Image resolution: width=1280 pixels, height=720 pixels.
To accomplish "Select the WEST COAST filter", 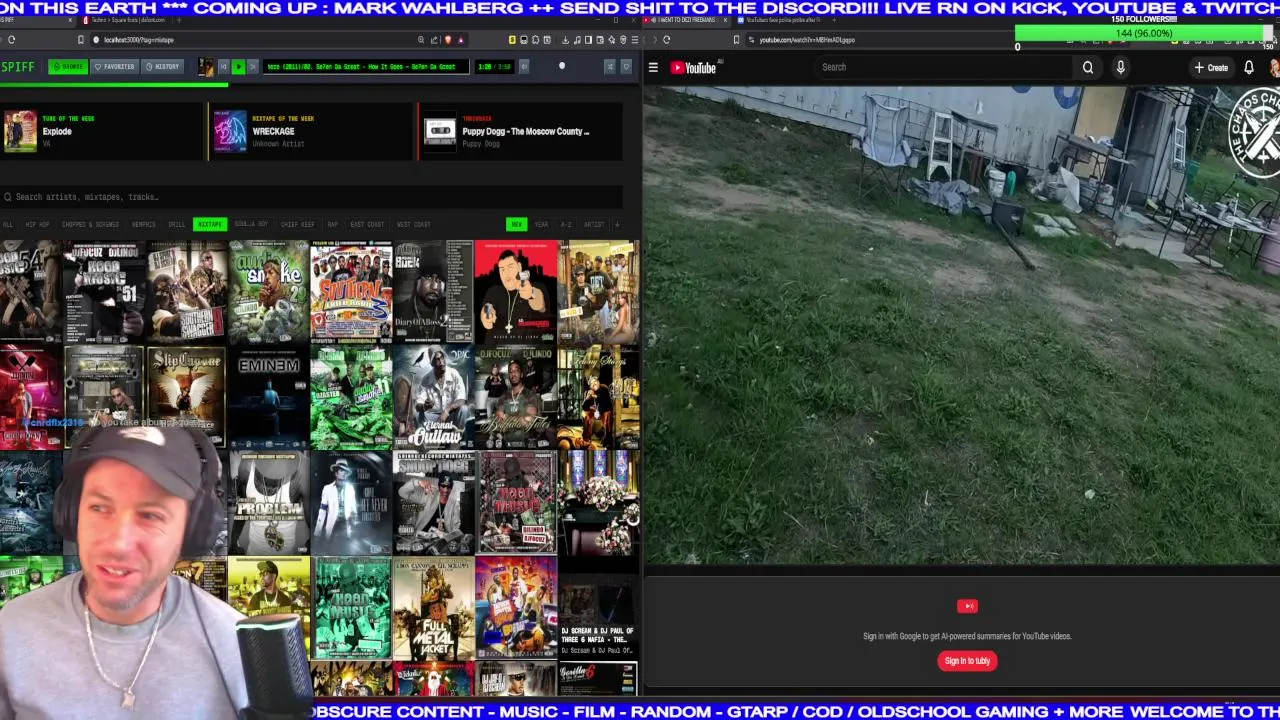I will click(413, 224).
